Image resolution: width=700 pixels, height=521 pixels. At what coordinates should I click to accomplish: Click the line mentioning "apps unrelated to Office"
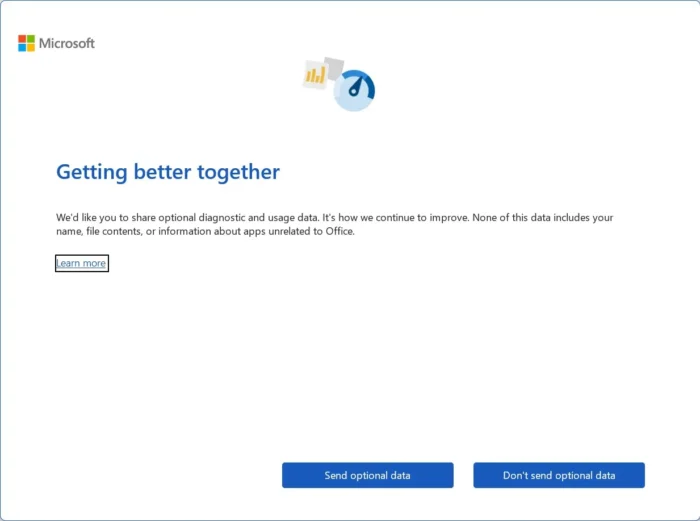(205, 231)
